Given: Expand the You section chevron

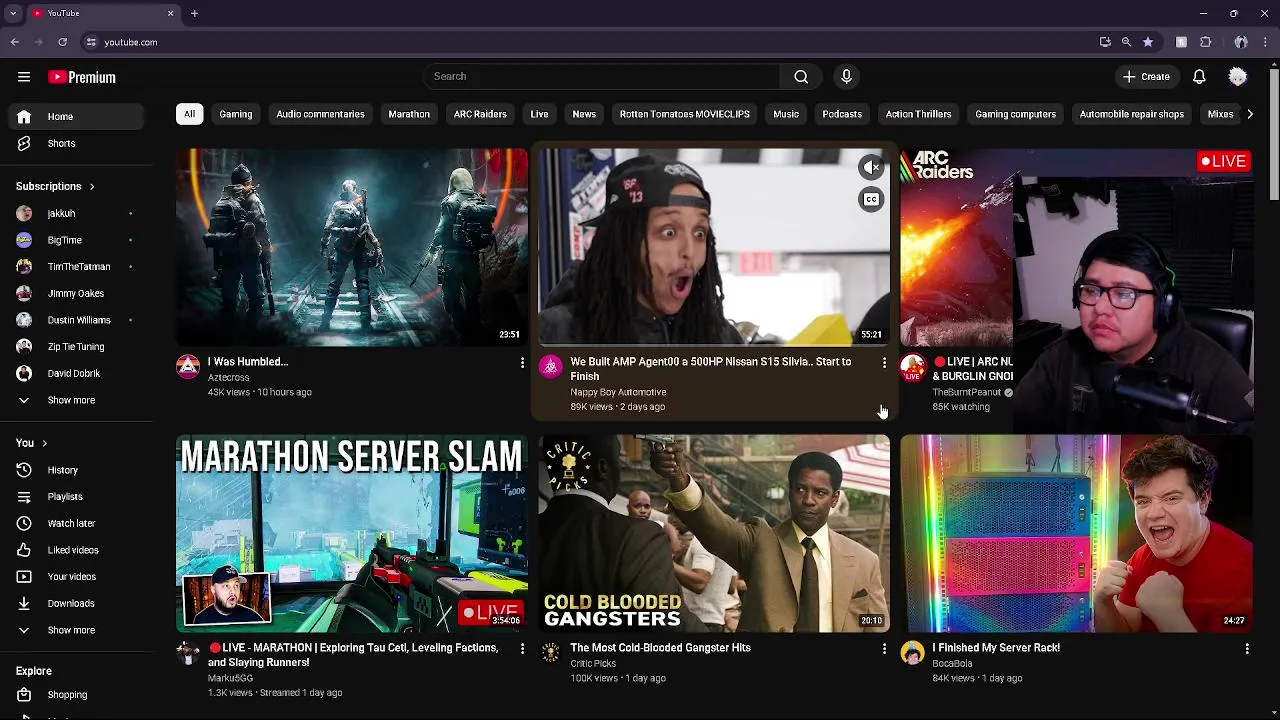Looking at the screenshot, I should (x=44, y=443).
